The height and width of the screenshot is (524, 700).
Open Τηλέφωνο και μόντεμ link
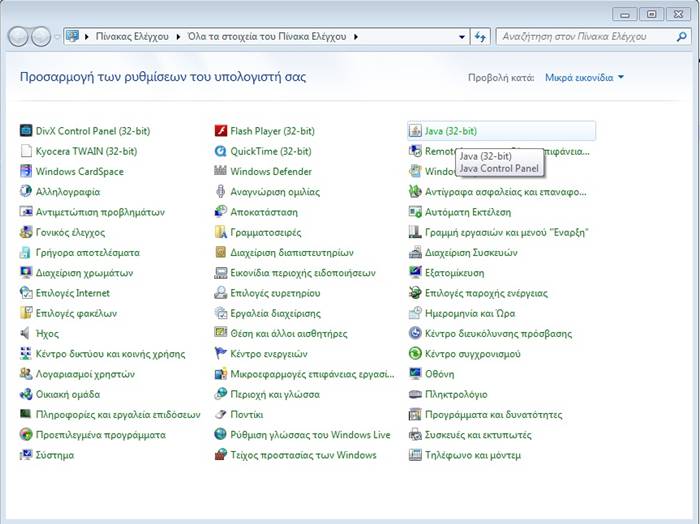473,455
